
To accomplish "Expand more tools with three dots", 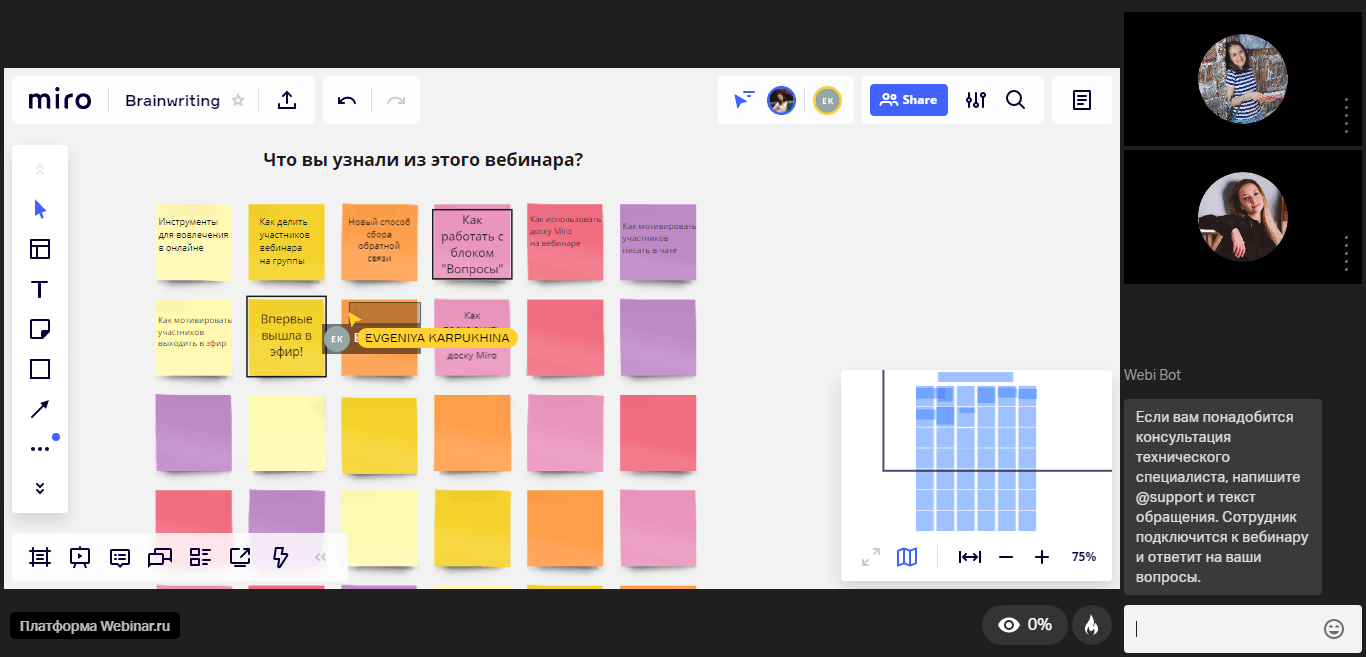I will coord(40,449).
